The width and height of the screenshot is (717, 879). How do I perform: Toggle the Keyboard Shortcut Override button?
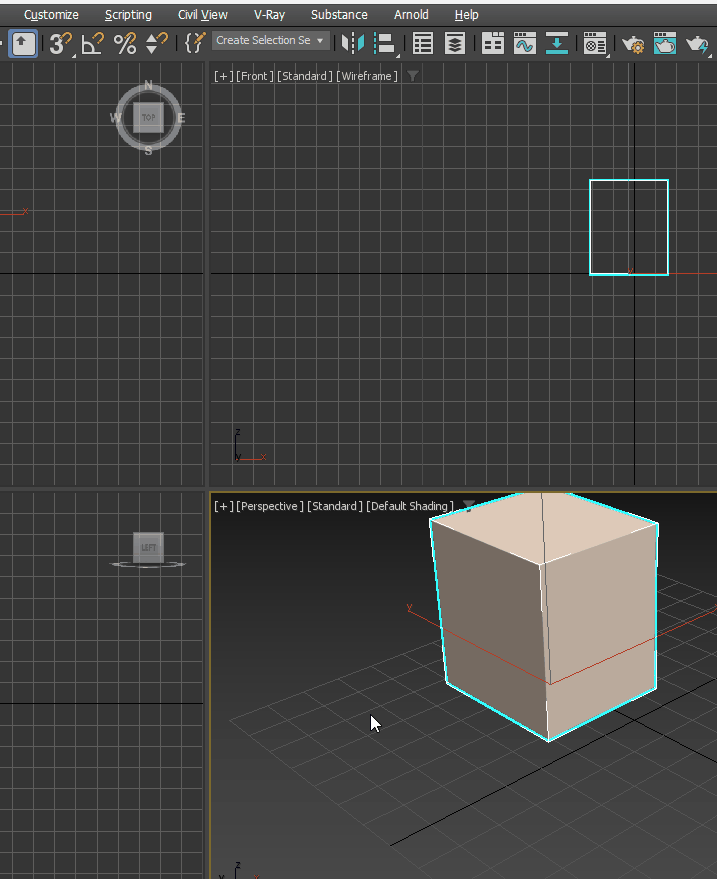click(x=23, y=44)
